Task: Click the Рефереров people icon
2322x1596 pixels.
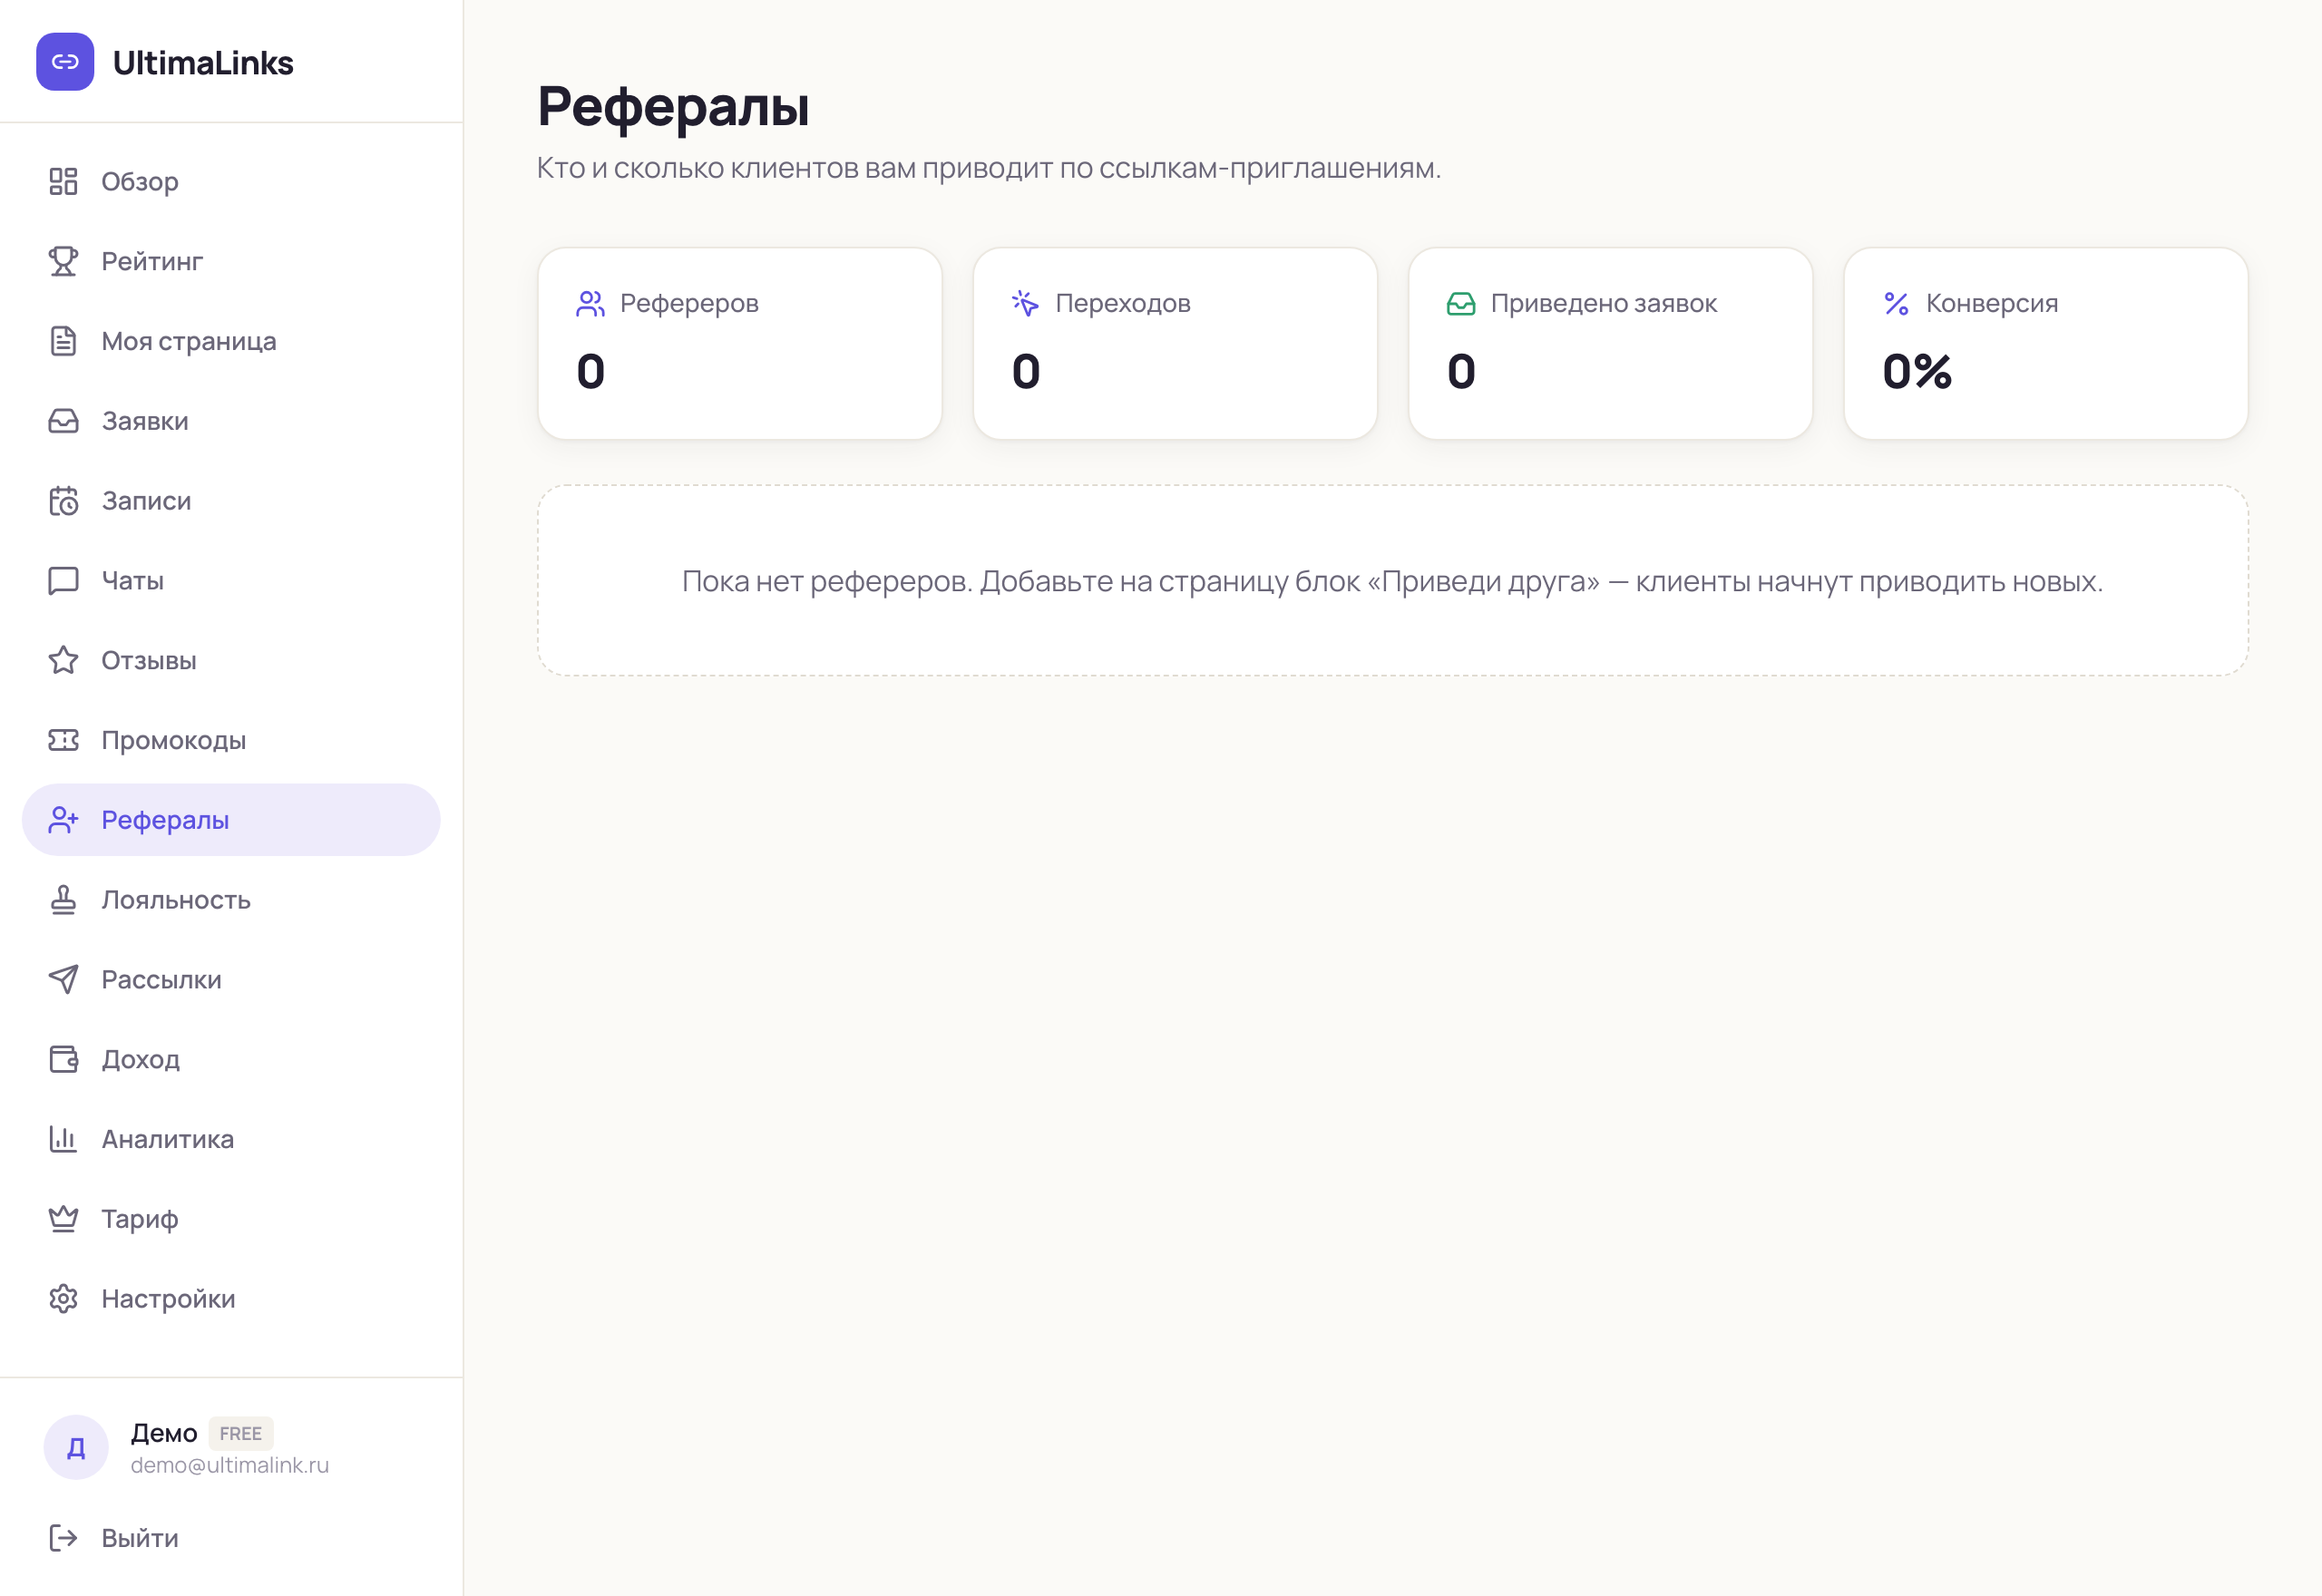Action: [590, 303]
